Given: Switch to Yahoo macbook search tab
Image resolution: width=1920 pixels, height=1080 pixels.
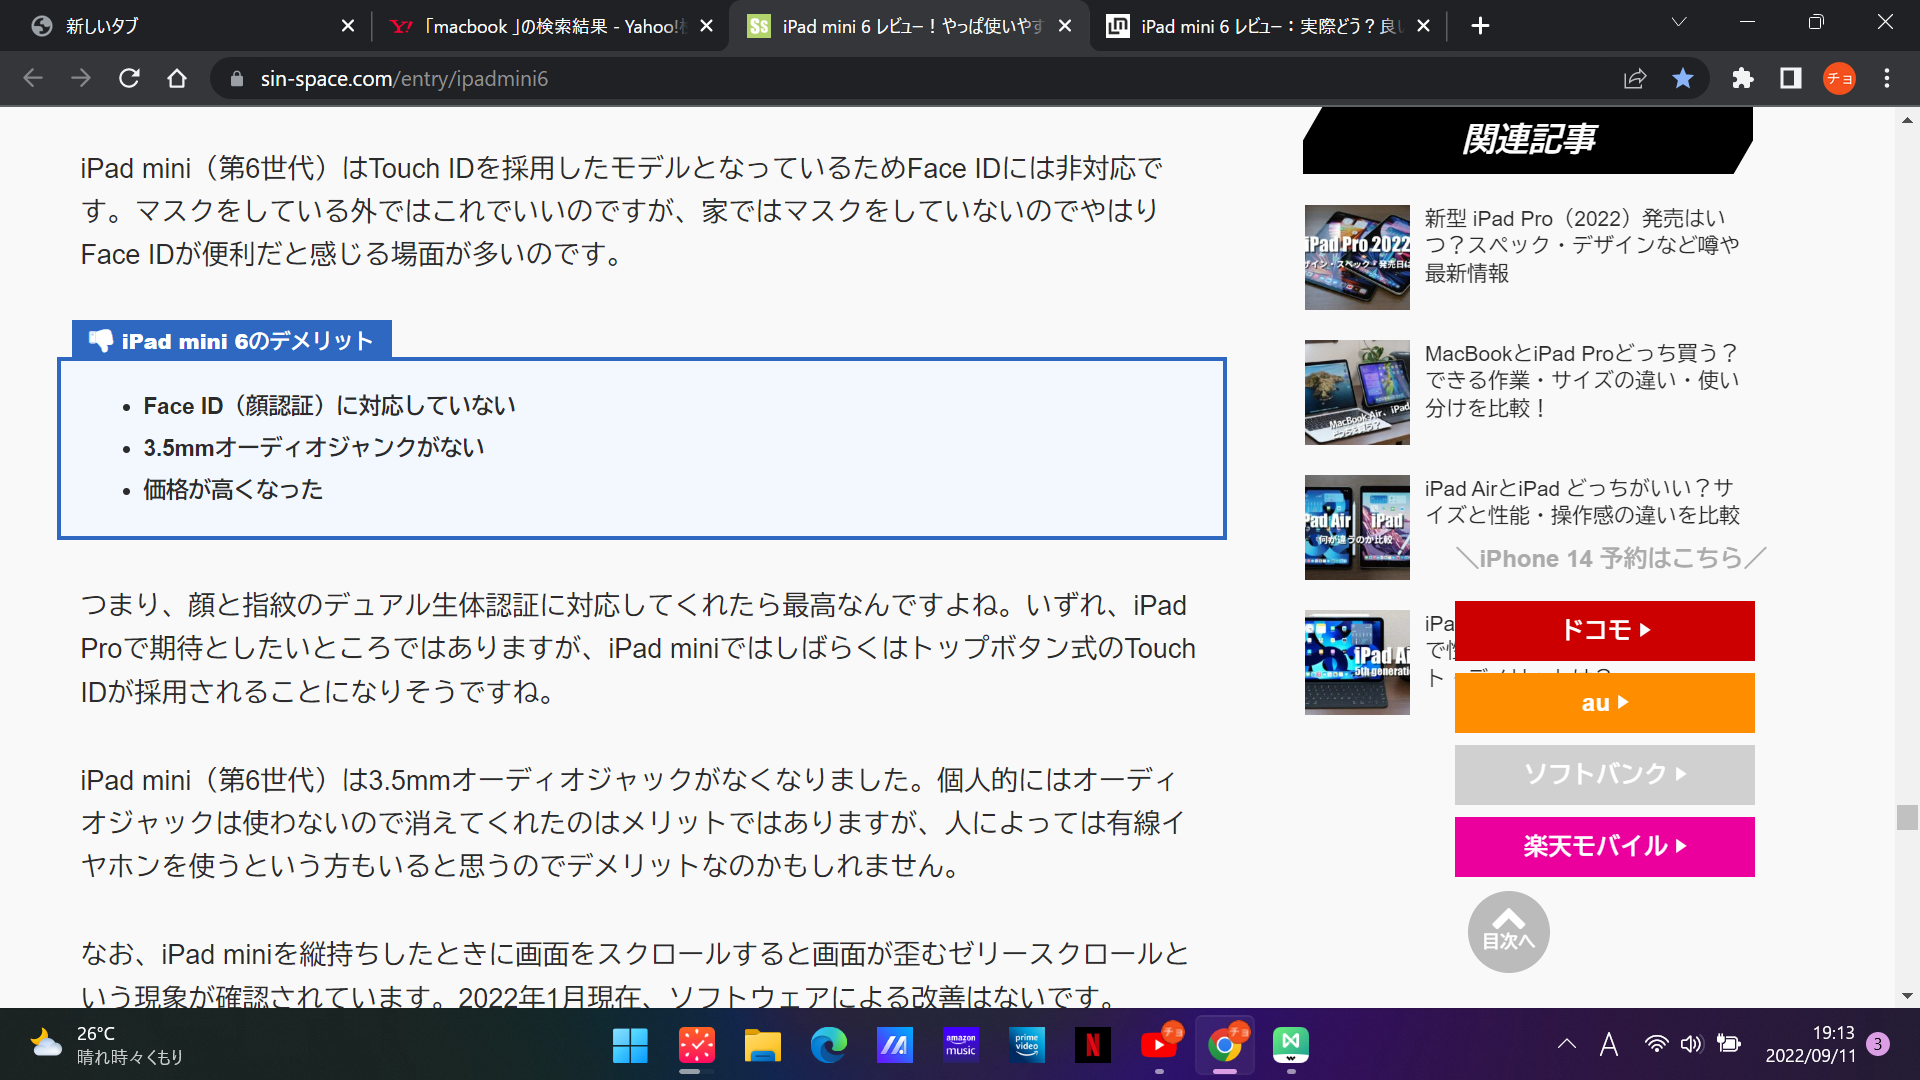Looking at the screenshot, I should [x=540, y=26].
